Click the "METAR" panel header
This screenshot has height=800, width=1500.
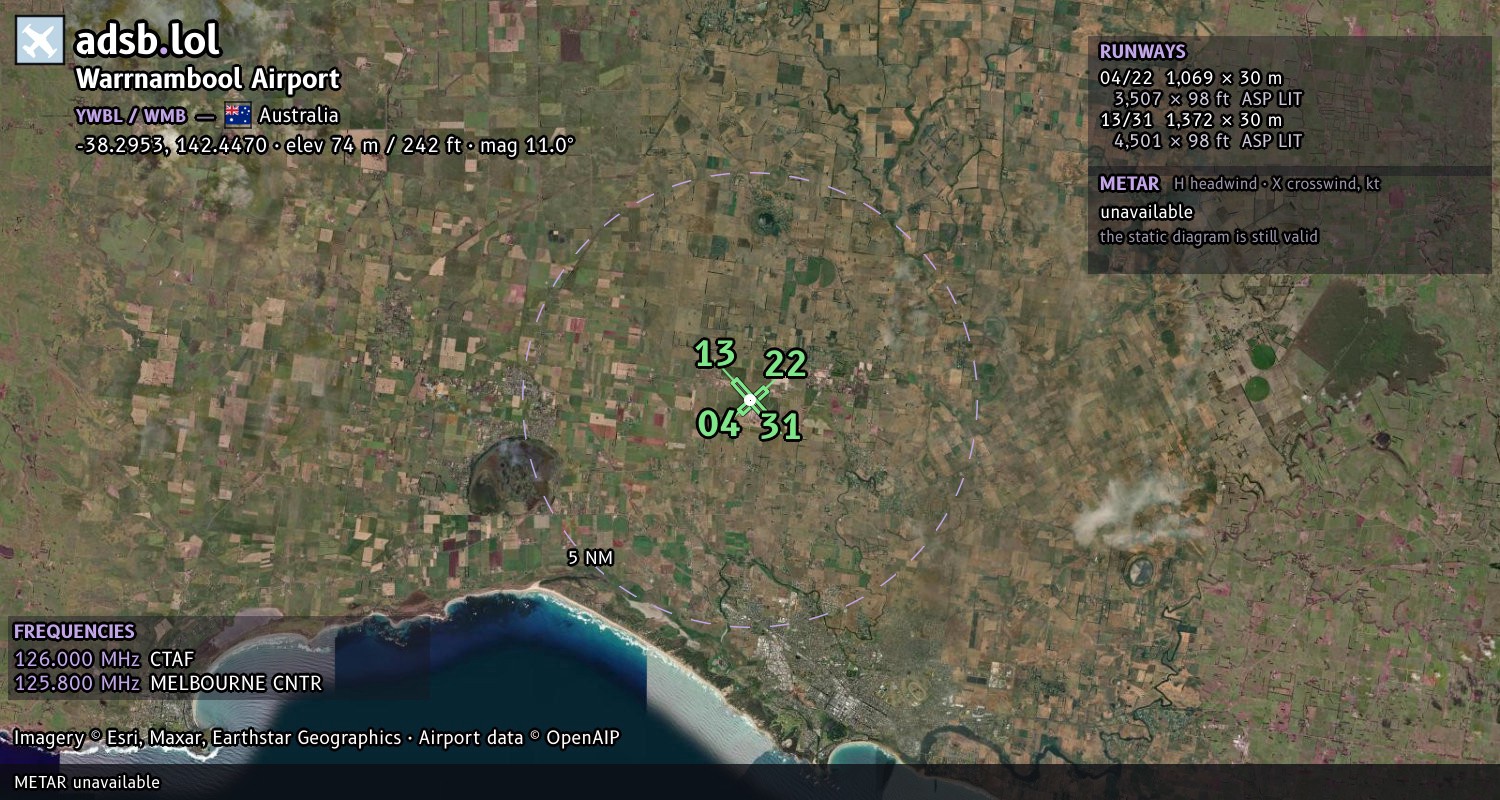(1129, 183)
